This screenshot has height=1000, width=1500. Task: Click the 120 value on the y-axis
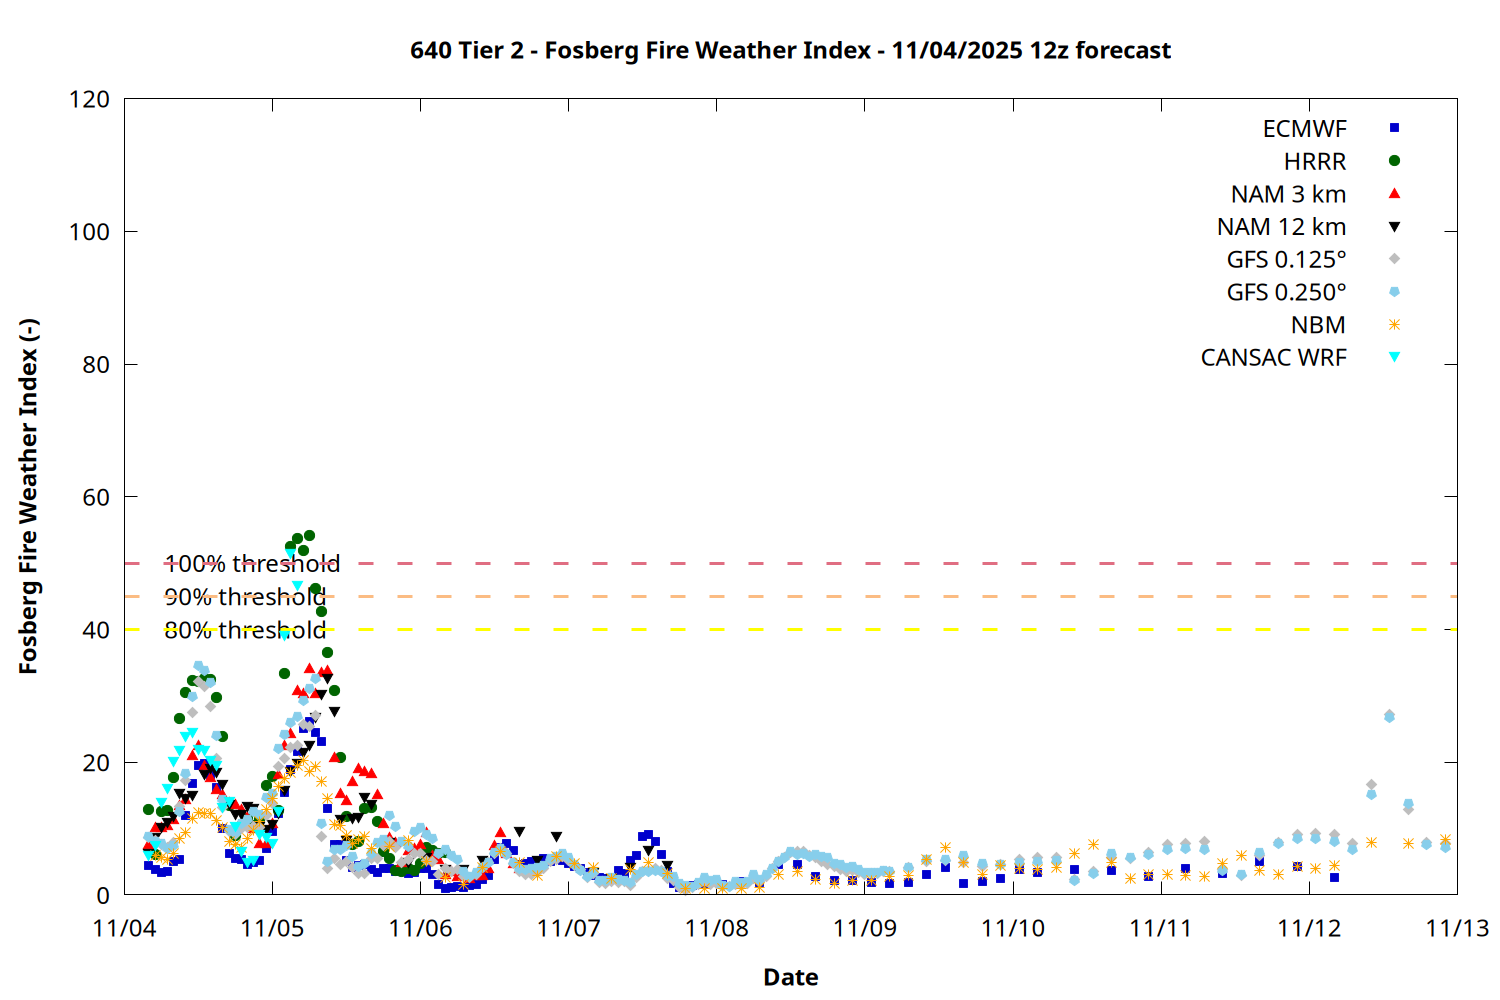pos(89,100)
